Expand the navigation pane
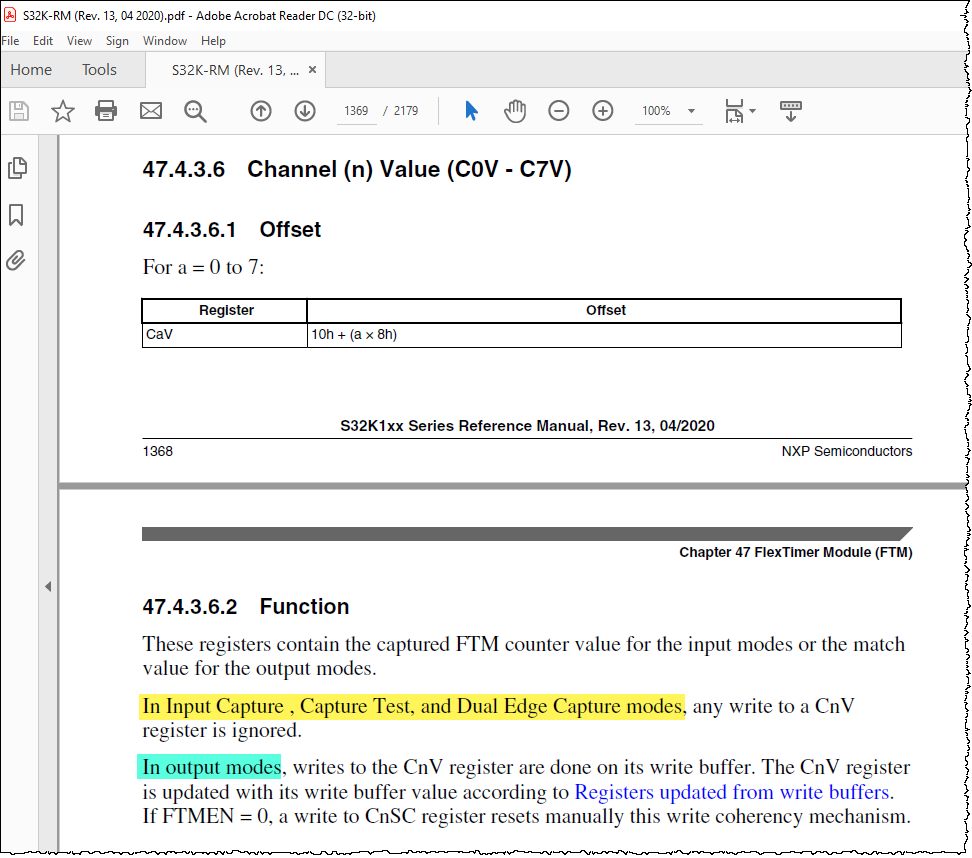 pos(47,587)
